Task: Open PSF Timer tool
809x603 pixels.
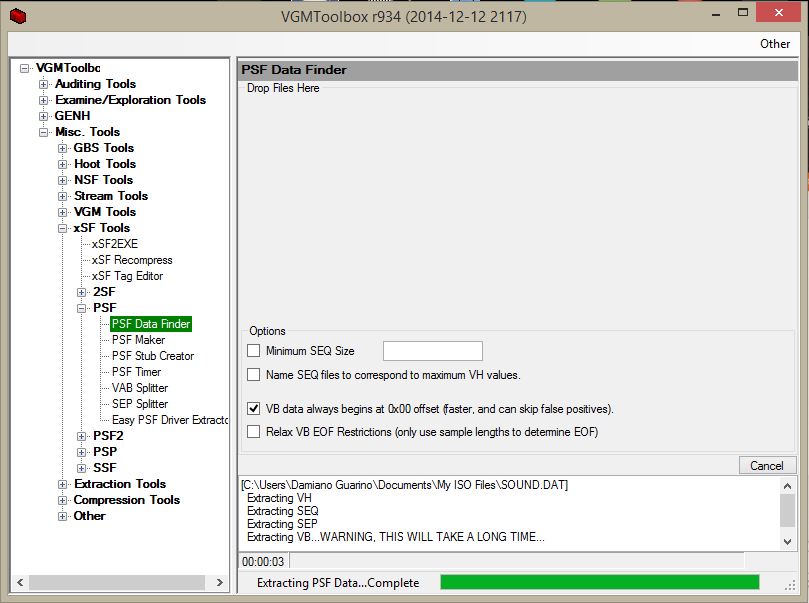Action: 136,372
